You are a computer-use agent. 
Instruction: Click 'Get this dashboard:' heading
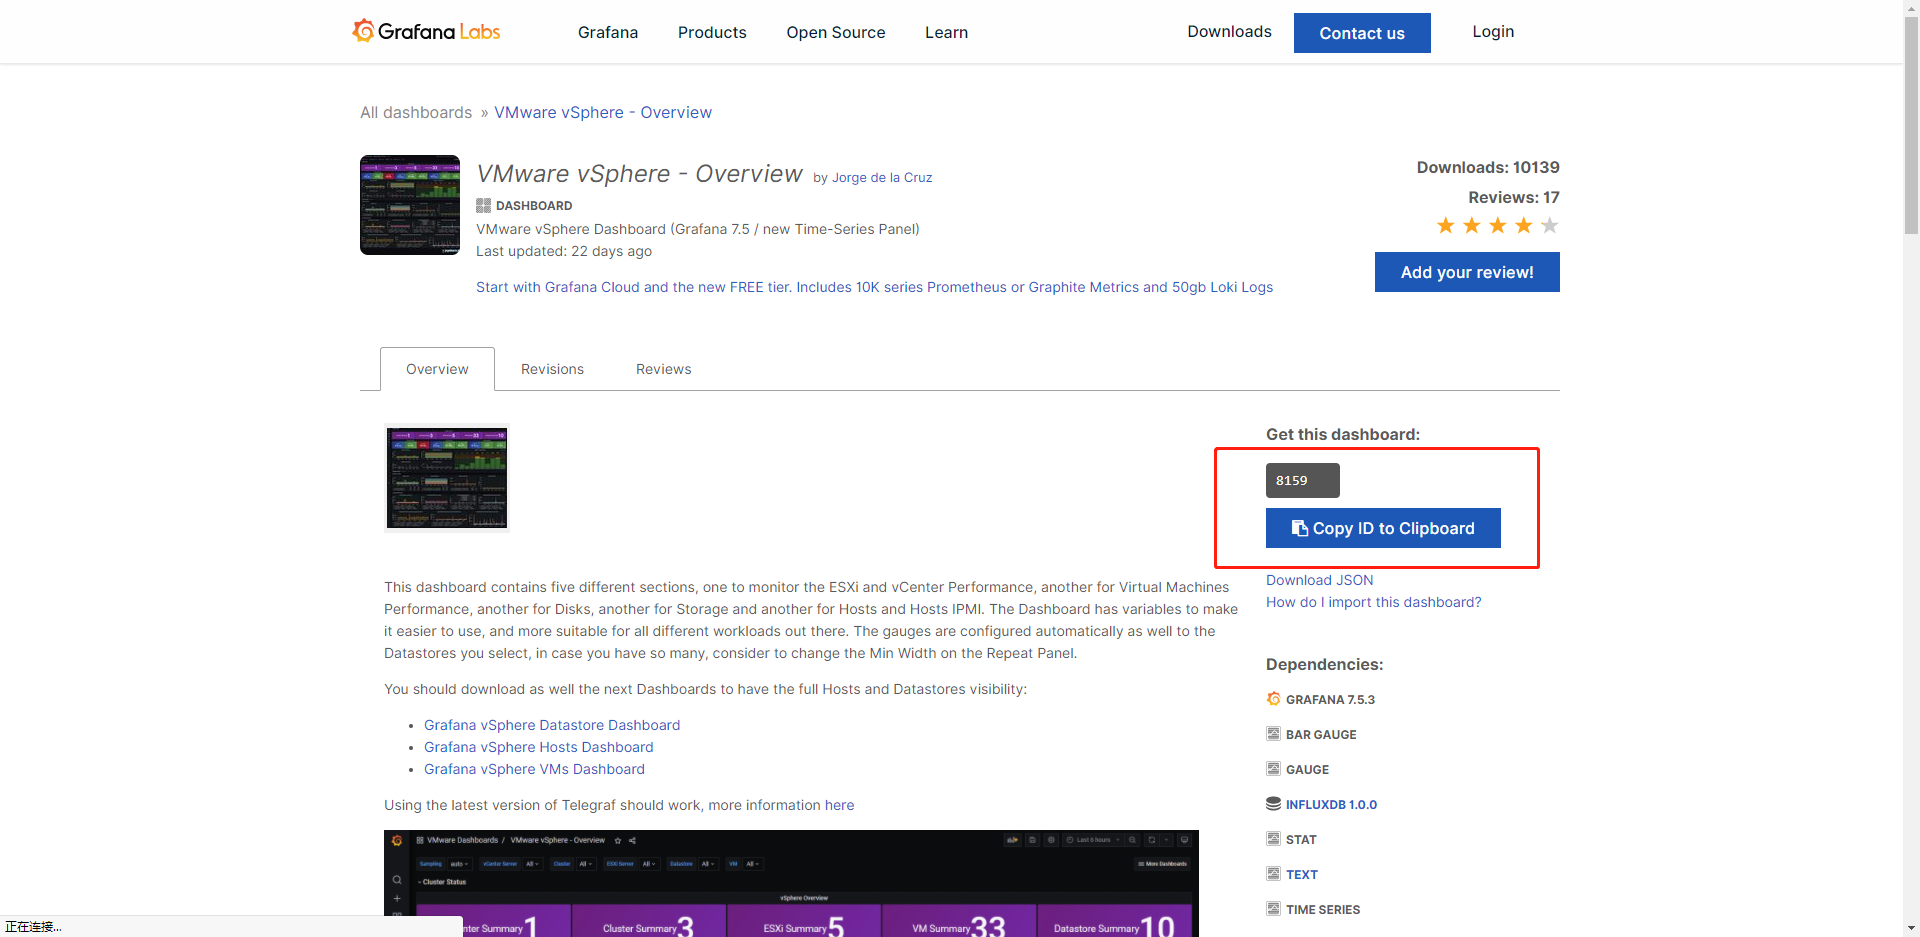coord(1343,434)
